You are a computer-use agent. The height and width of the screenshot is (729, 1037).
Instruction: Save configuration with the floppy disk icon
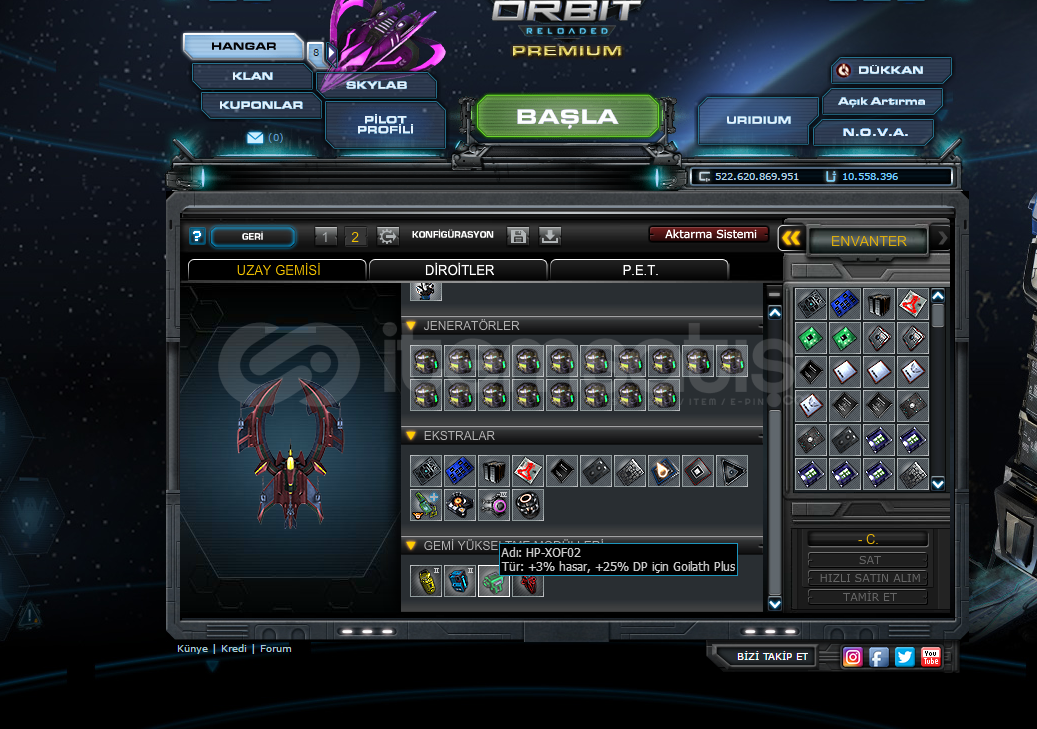point(518,236)
